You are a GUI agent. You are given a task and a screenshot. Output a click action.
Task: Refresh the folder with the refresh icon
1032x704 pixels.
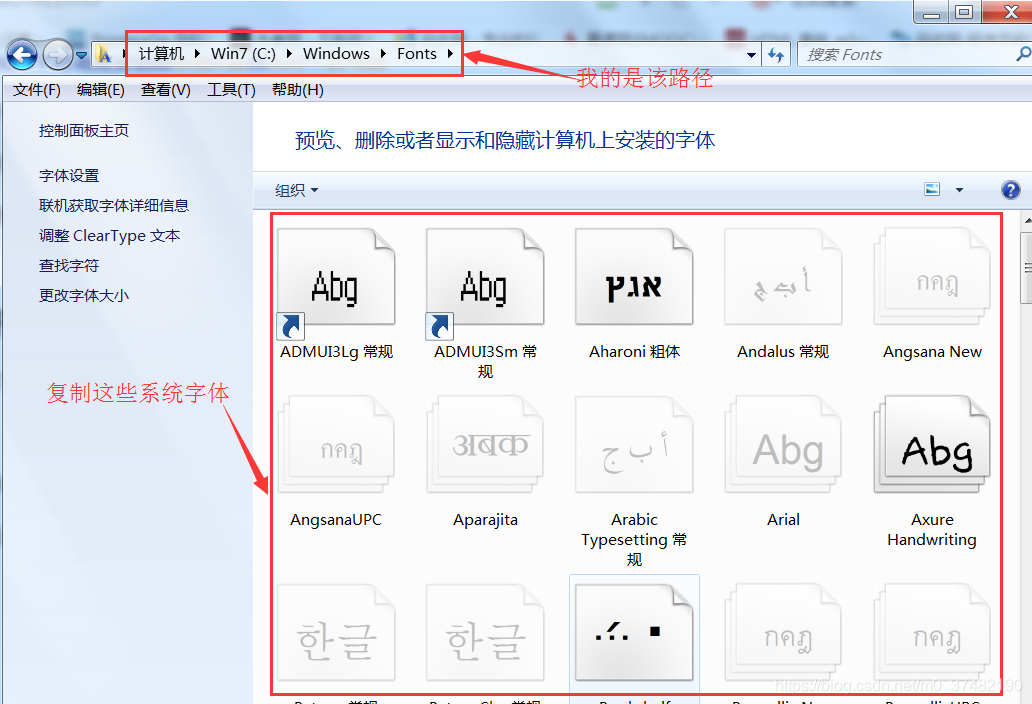(777, 54)
